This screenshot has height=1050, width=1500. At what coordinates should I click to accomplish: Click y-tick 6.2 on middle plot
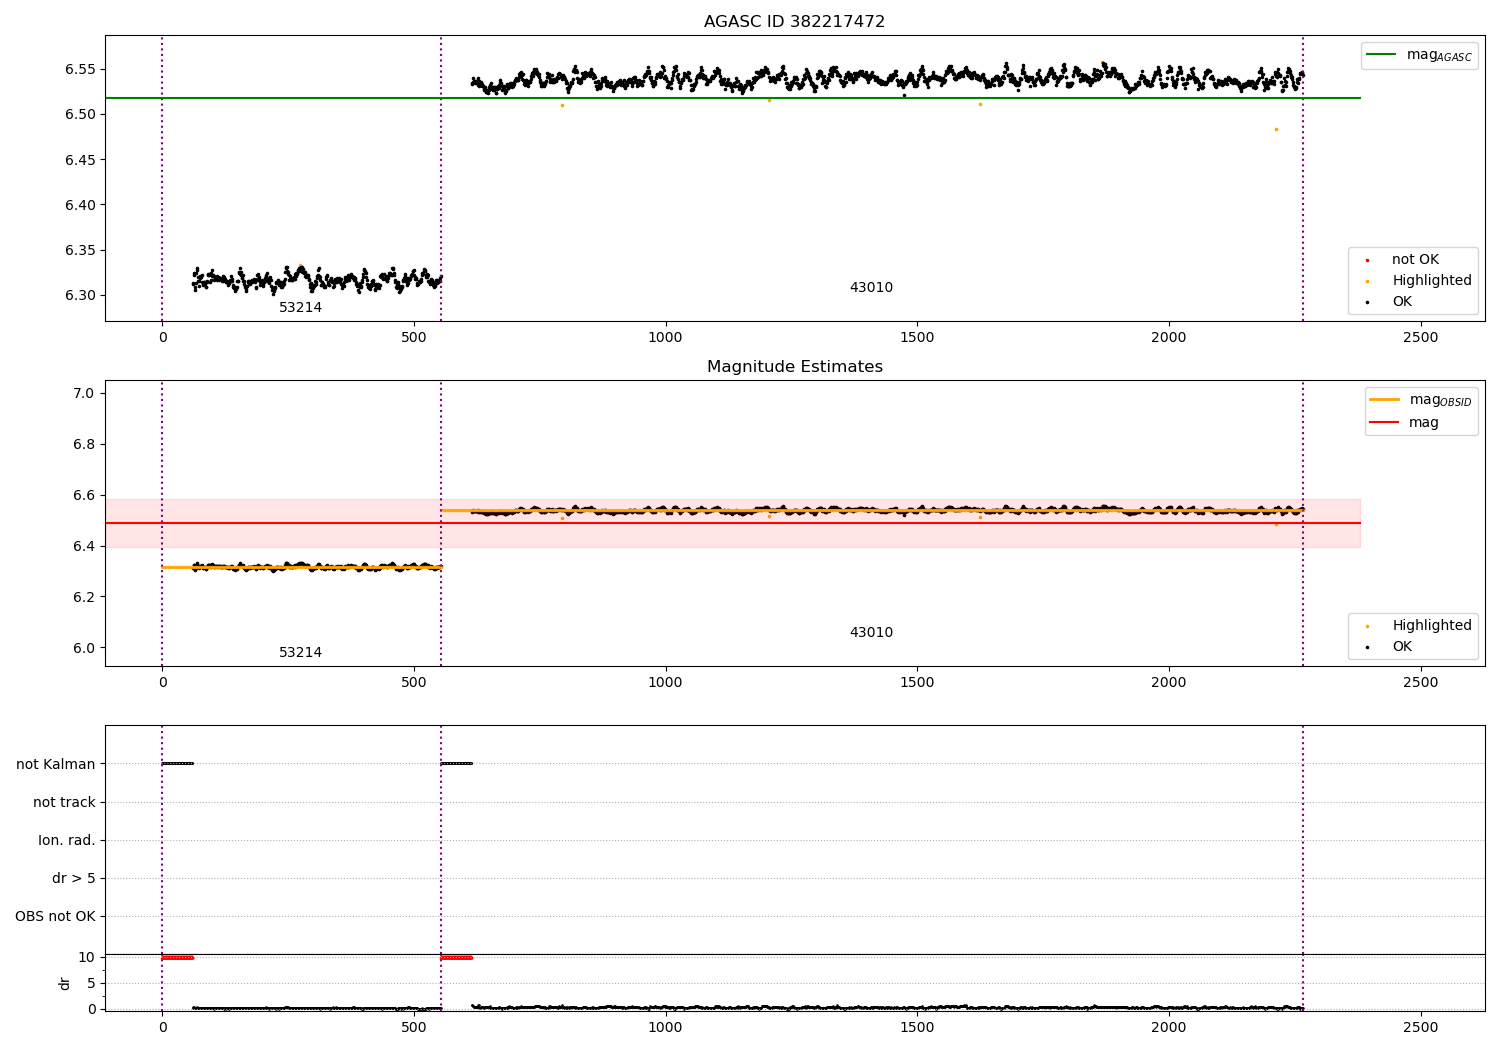(84, 597)
